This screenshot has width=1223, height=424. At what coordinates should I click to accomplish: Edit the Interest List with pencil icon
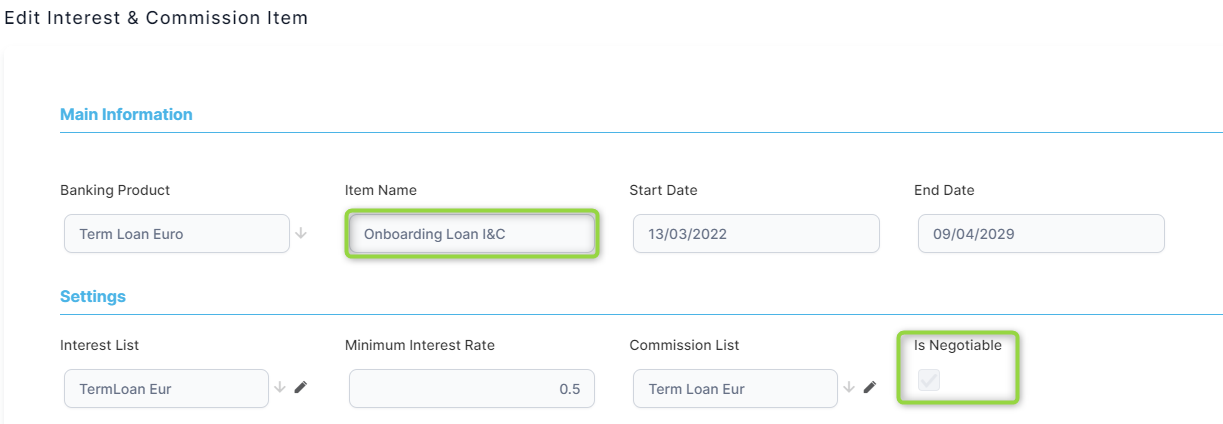coord(301,388)
